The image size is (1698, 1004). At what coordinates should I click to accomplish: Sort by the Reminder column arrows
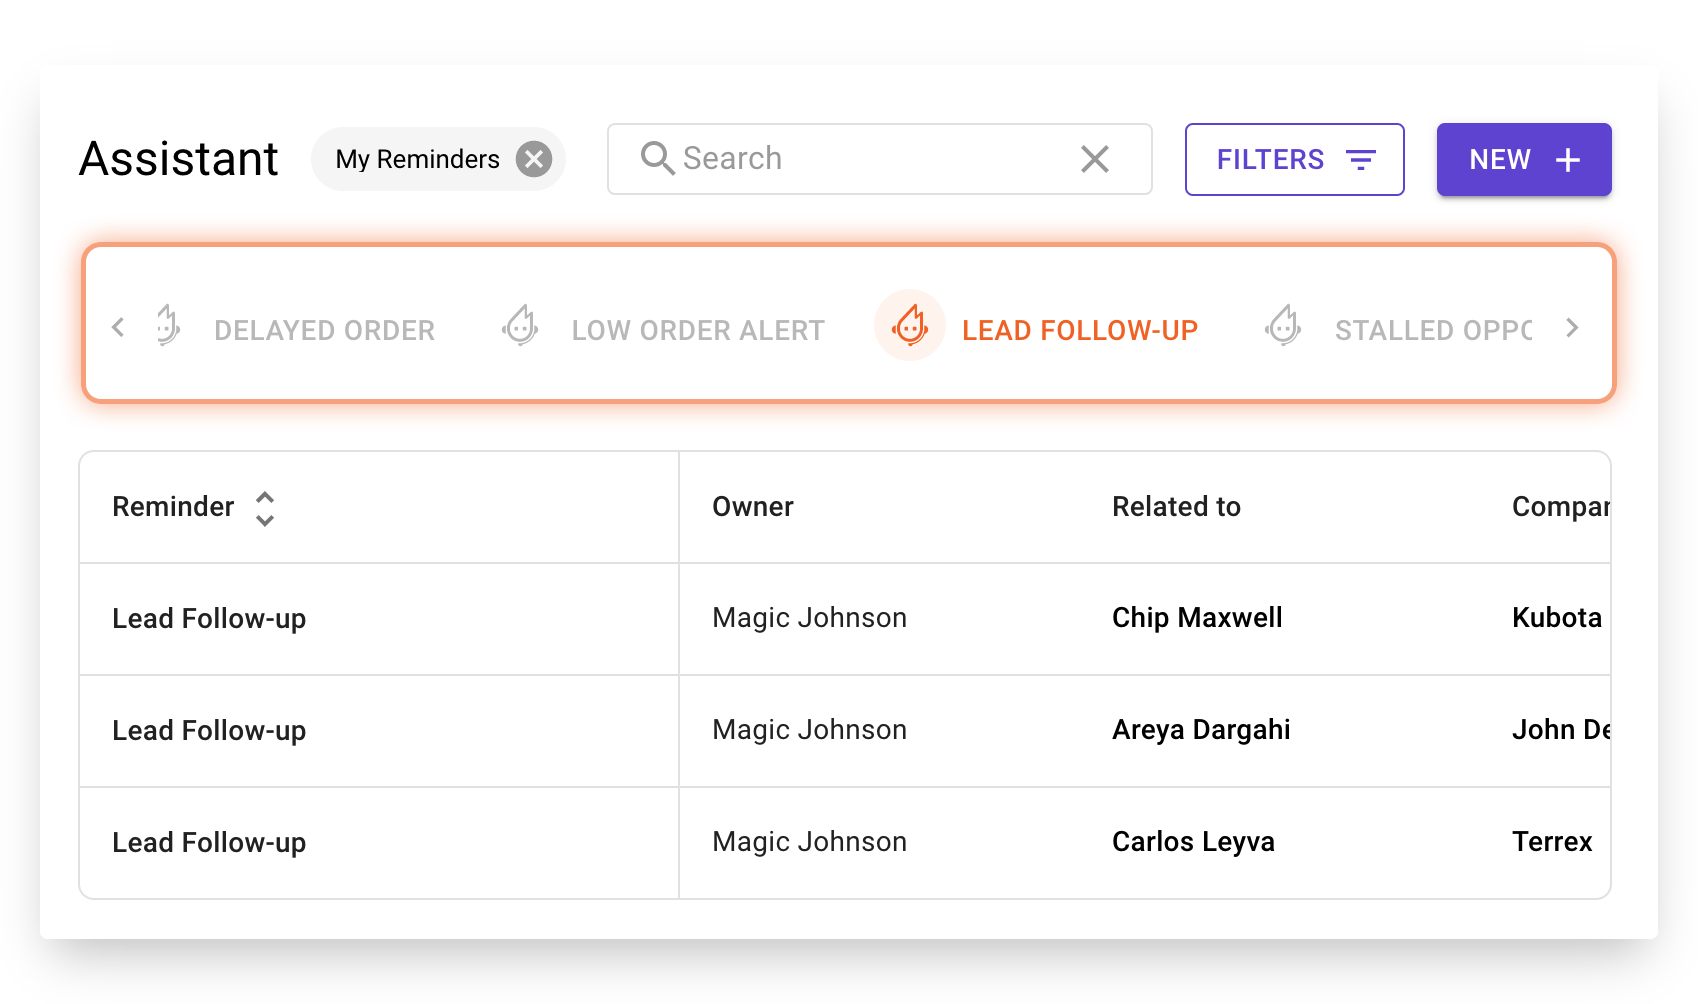coord(265,508)
